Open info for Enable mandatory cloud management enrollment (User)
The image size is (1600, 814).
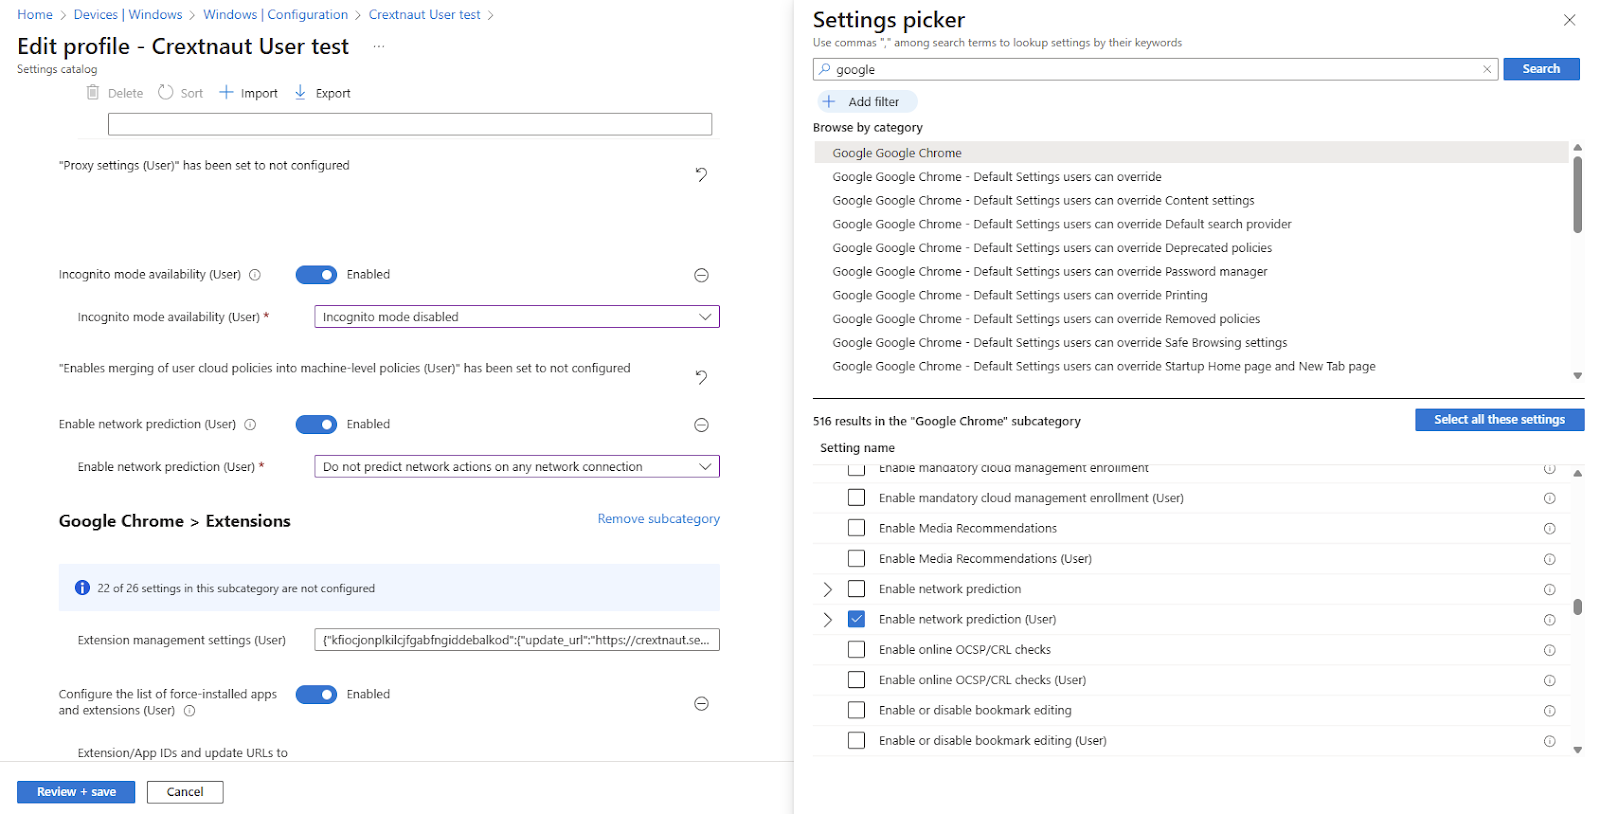1549,498
